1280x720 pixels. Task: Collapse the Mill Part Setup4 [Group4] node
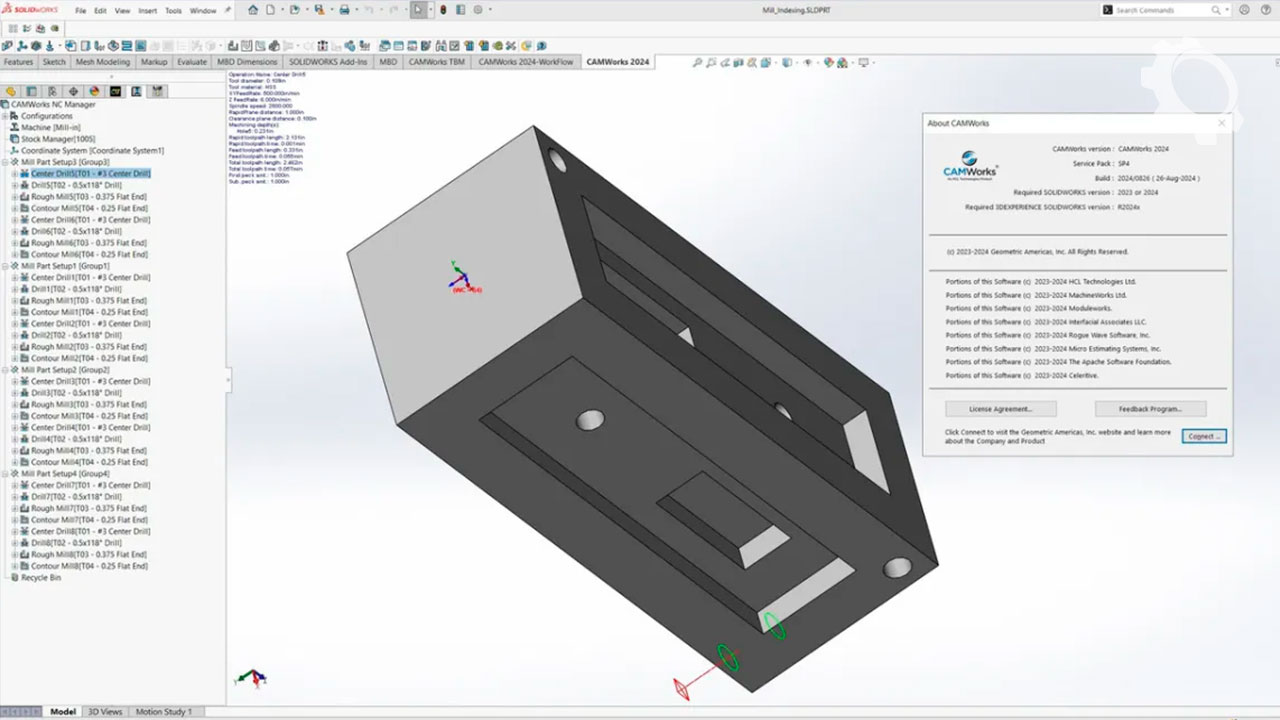(x=6, y=474)
